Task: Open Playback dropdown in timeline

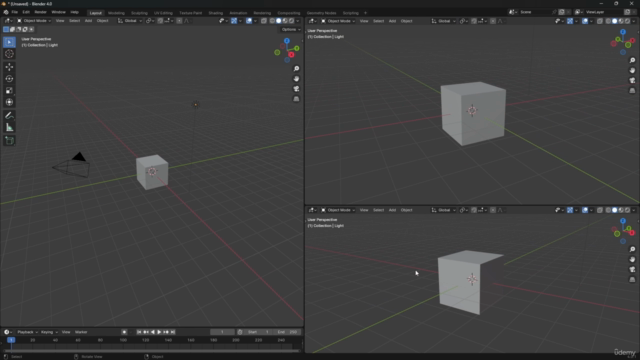Action: (27, 332)
